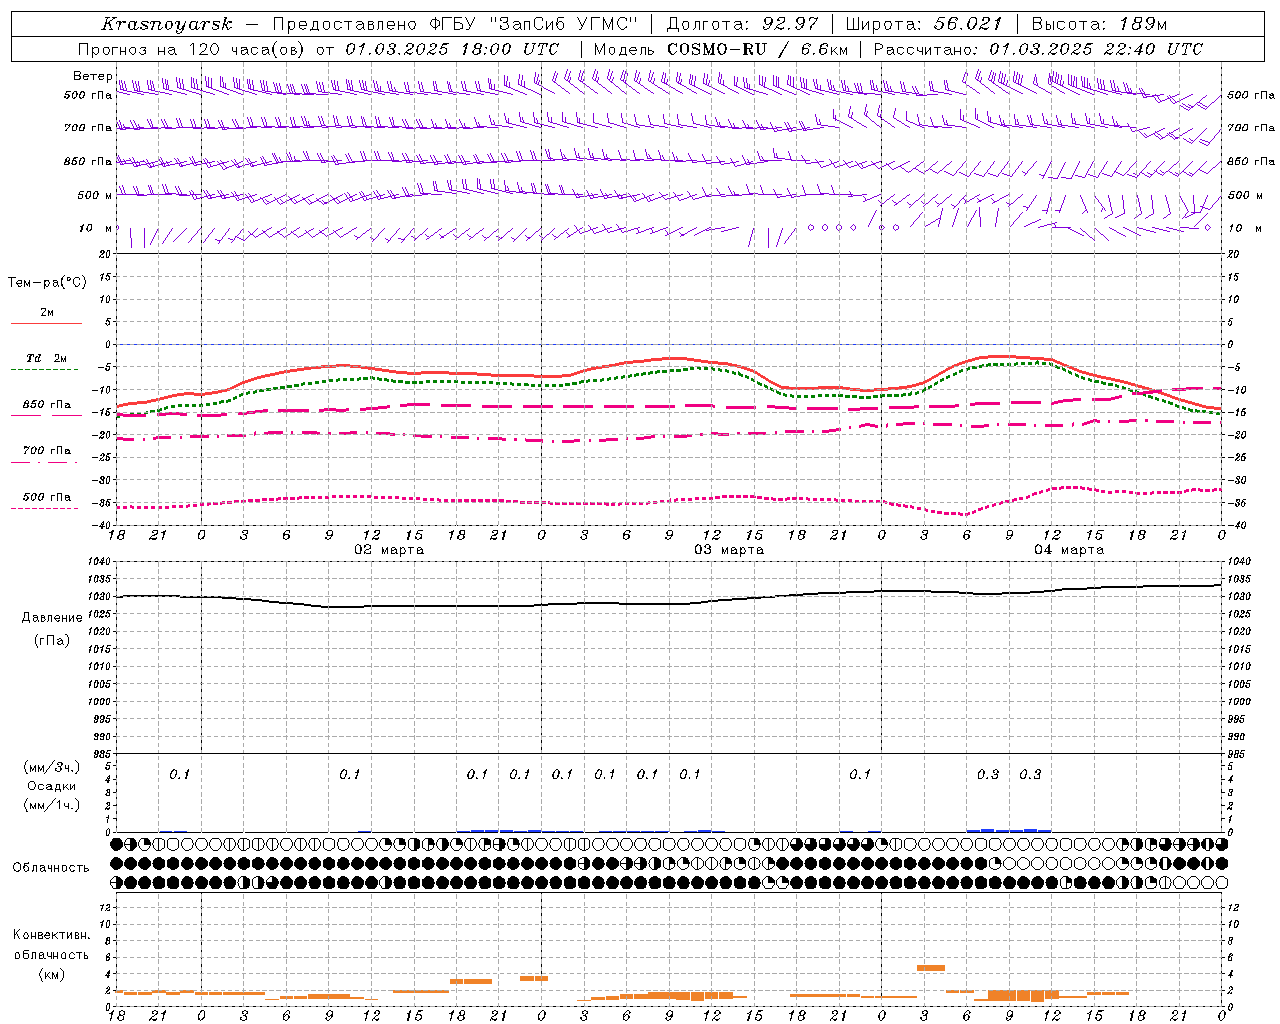Image resolution: width=1280 pixels, height=1024 pixels.
Task: Click the Рассчитано: 01.03.2025 22:40 UTC text
Action: click(1038, 49)
